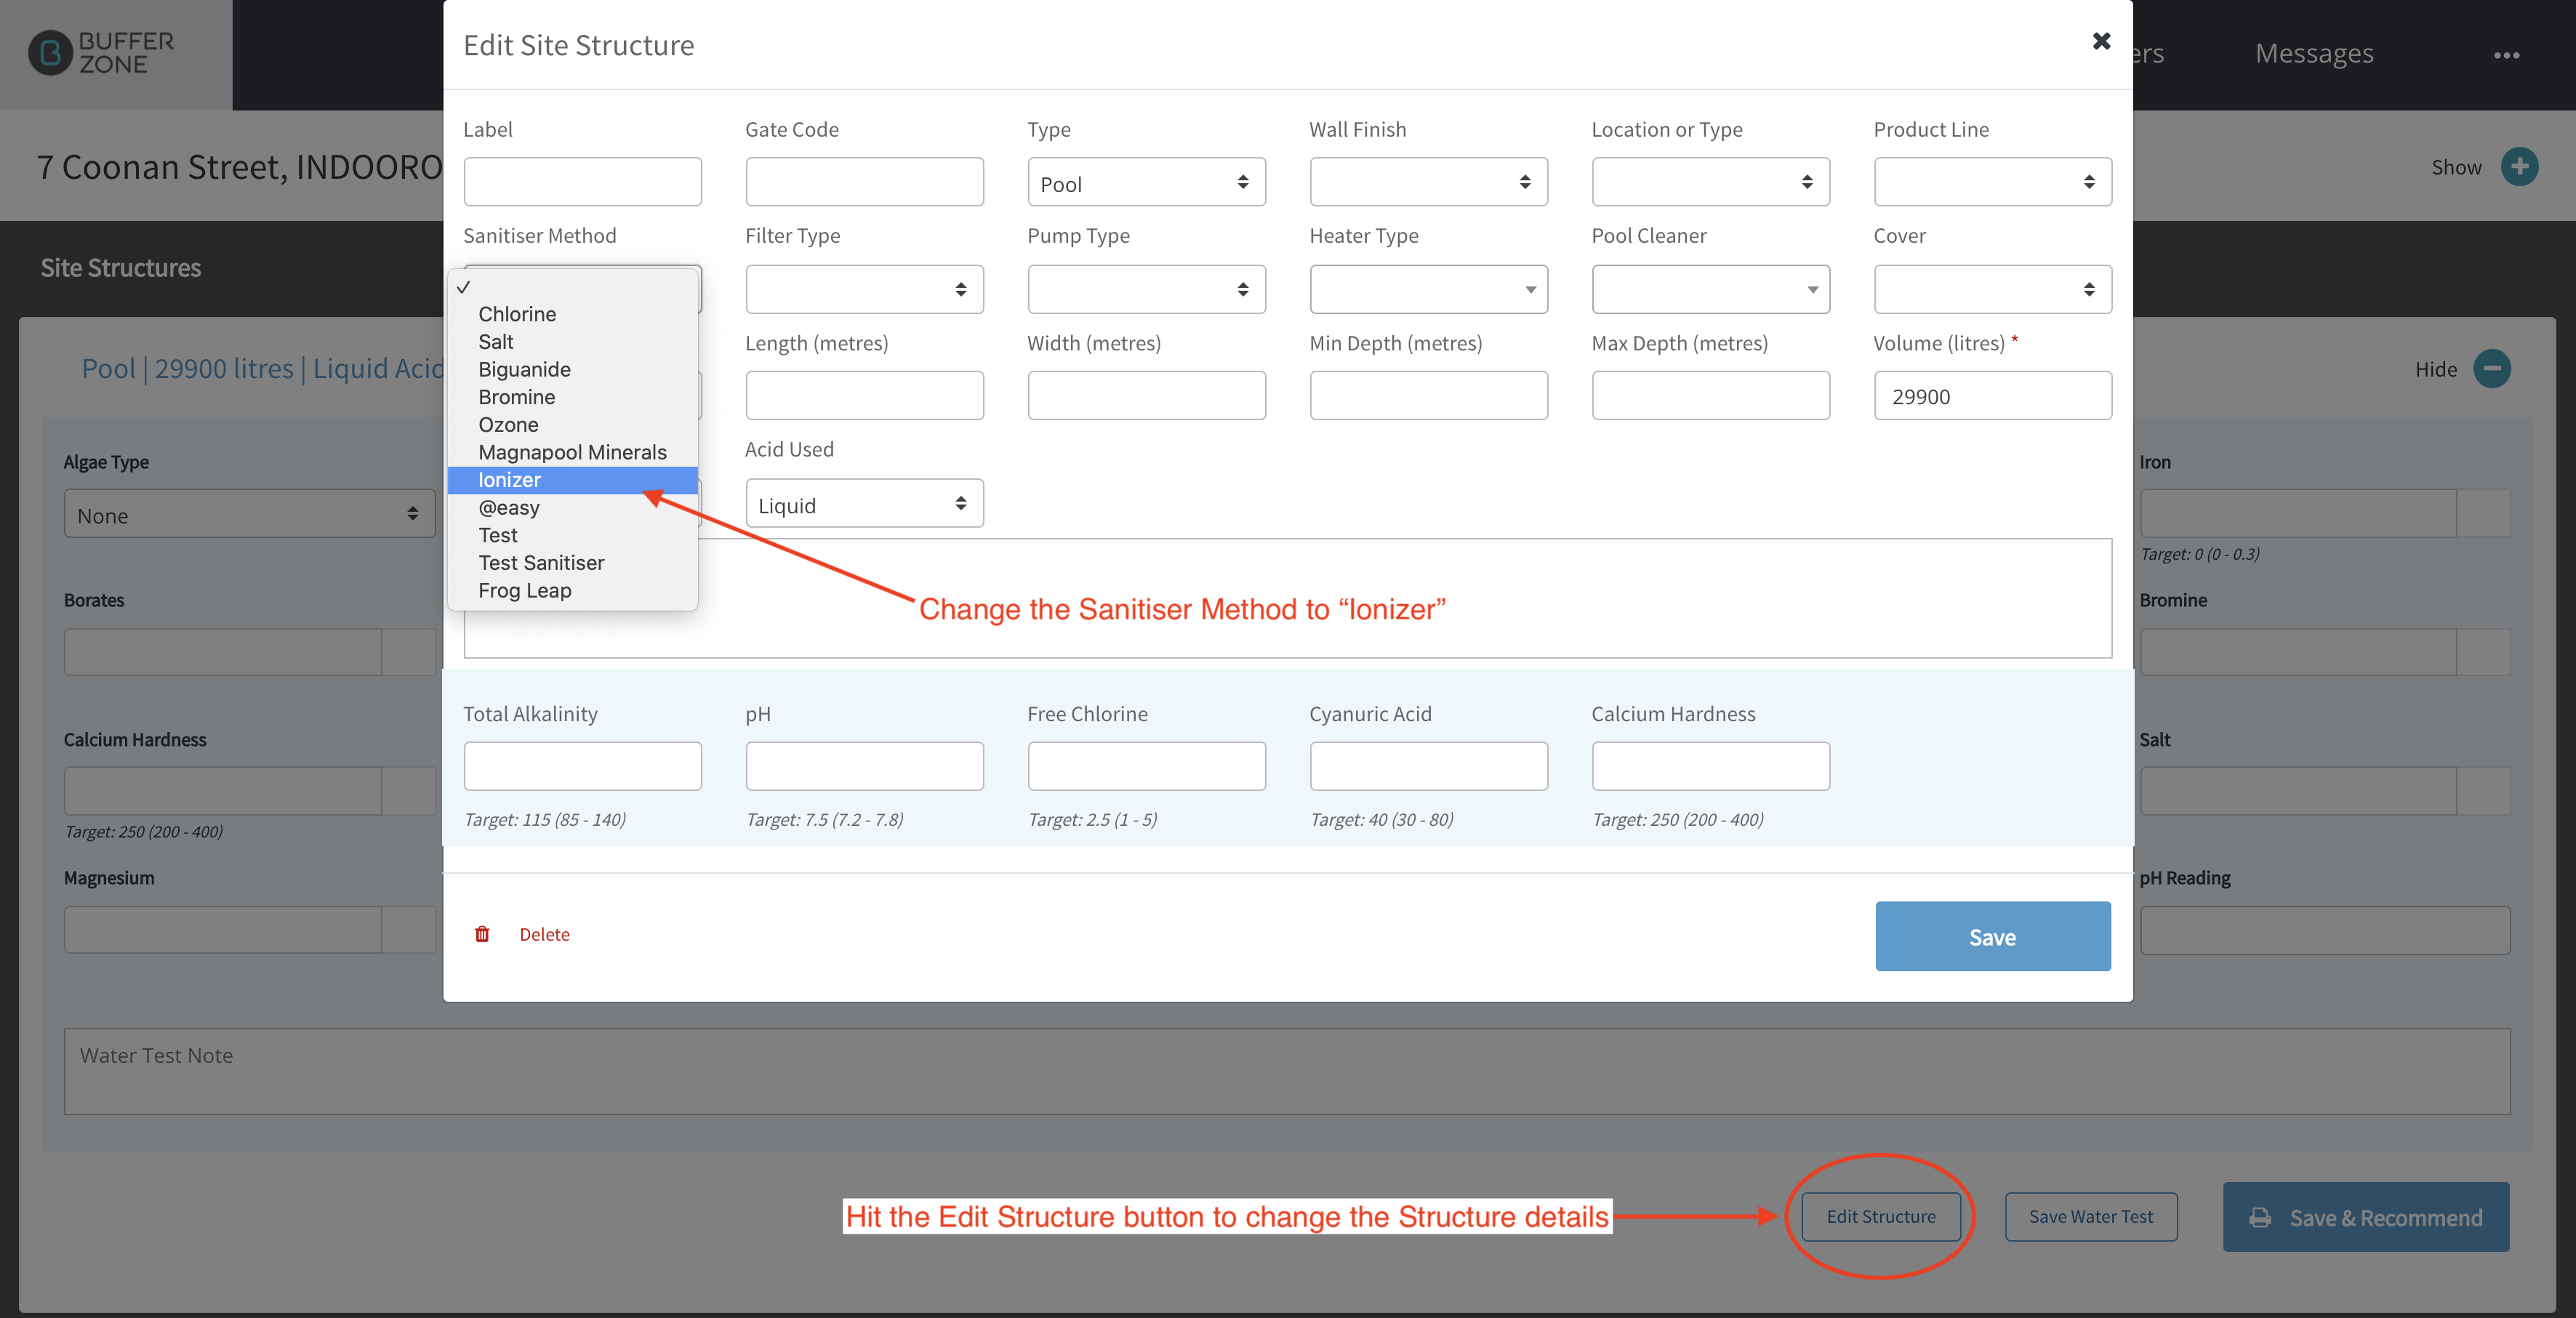Select the @easy sanitiser option
Viewport: 2576px width, 1318px height.
(x=573, y=508)
